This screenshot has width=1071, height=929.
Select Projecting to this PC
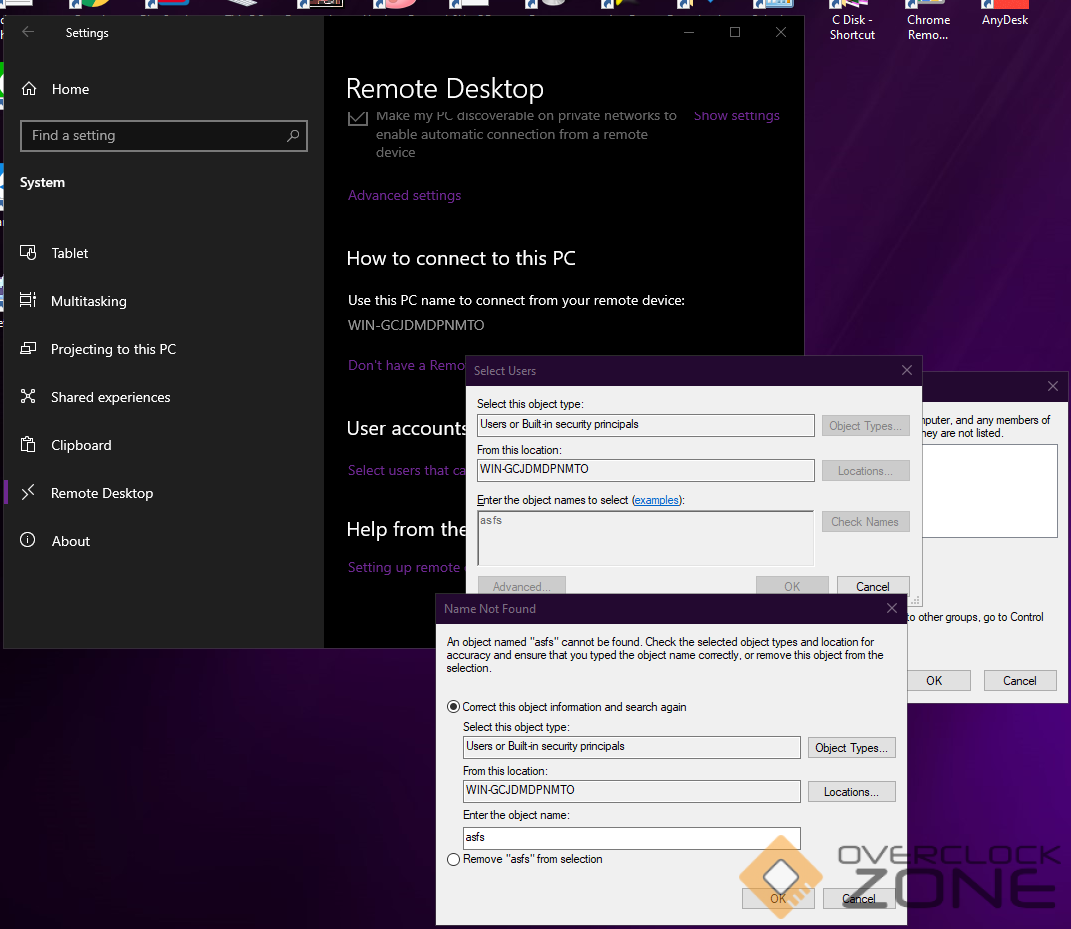click(x=113, y=349)
